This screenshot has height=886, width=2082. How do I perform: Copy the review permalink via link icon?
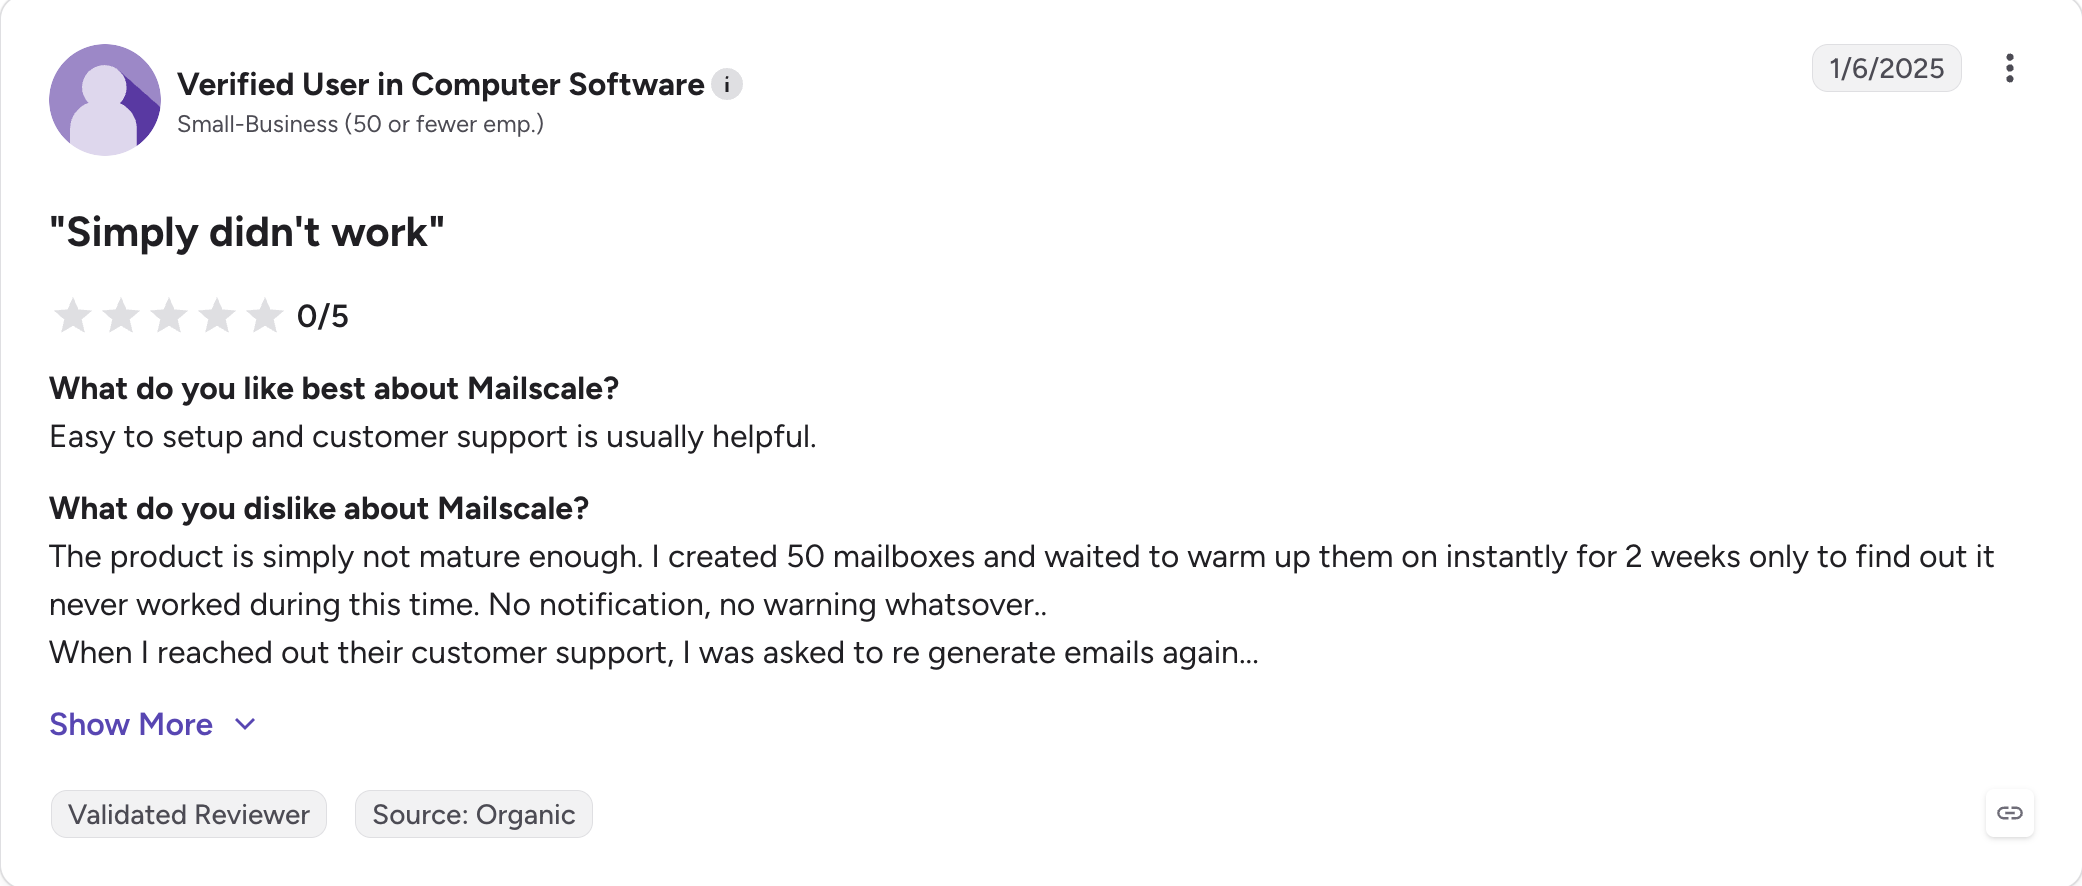pyautogui.click(x=2010, y=813)
